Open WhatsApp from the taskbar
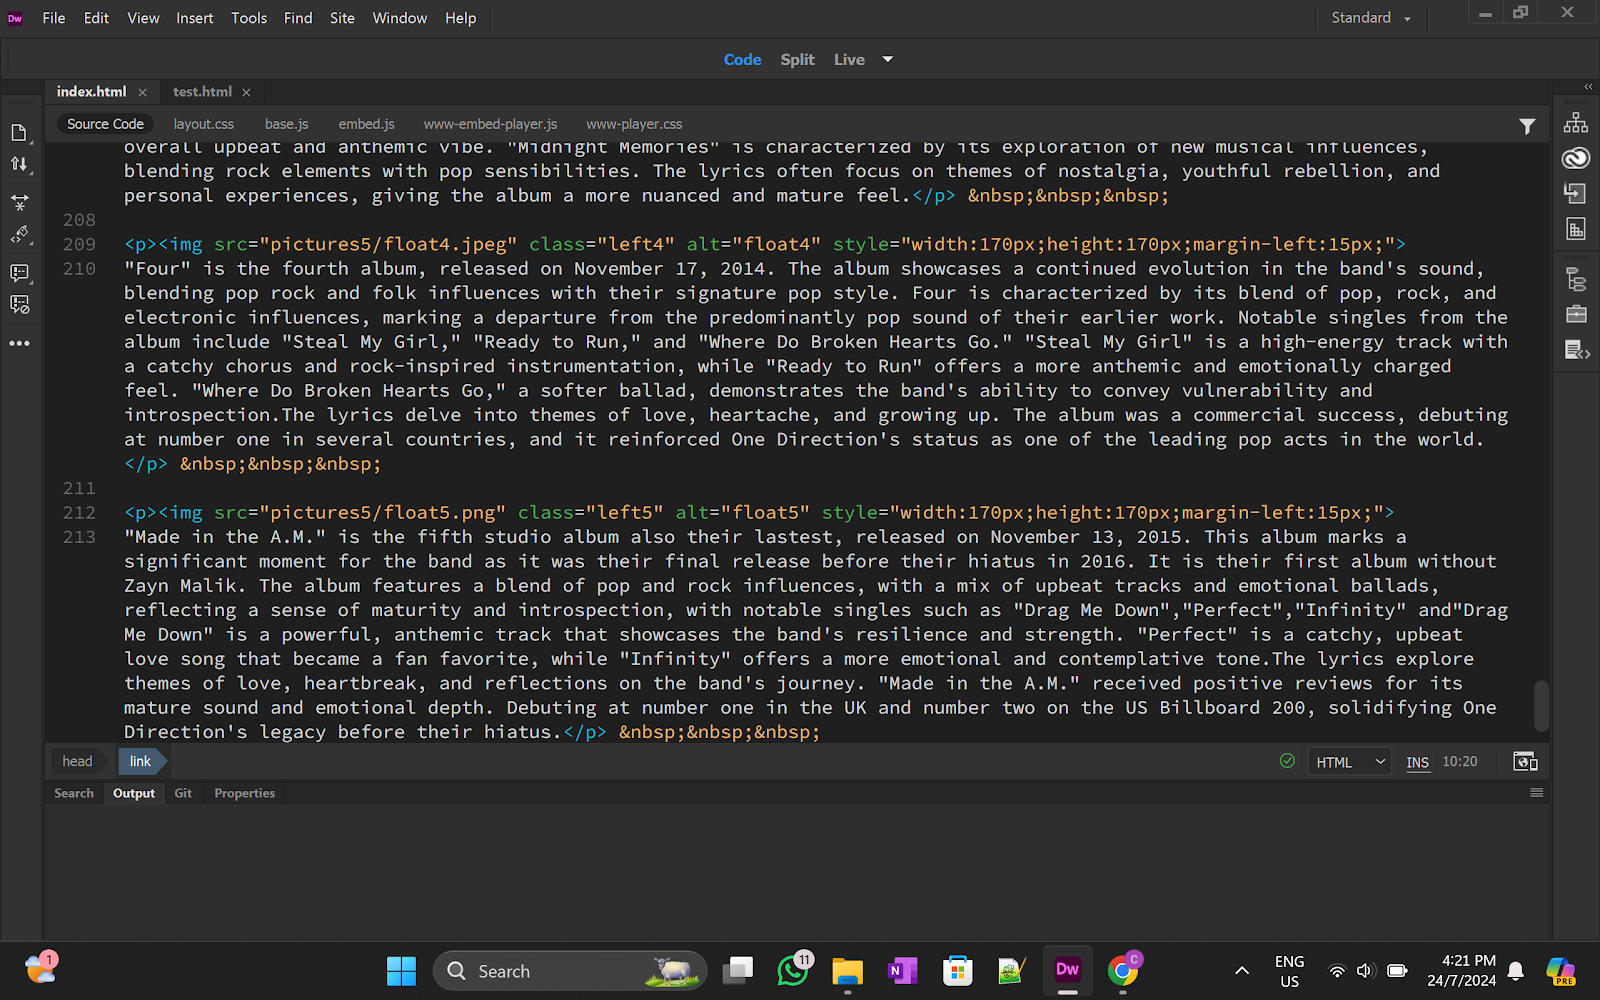The image size is (1600, 1000). coord(793,971)
